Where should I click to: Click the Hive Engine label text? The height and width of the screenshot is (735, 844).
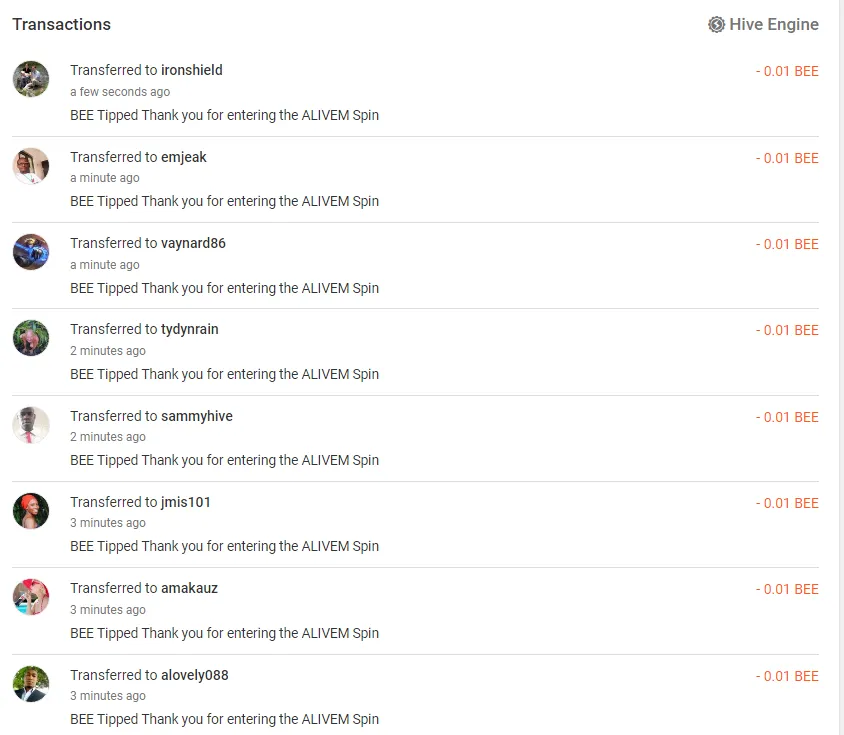774,25
